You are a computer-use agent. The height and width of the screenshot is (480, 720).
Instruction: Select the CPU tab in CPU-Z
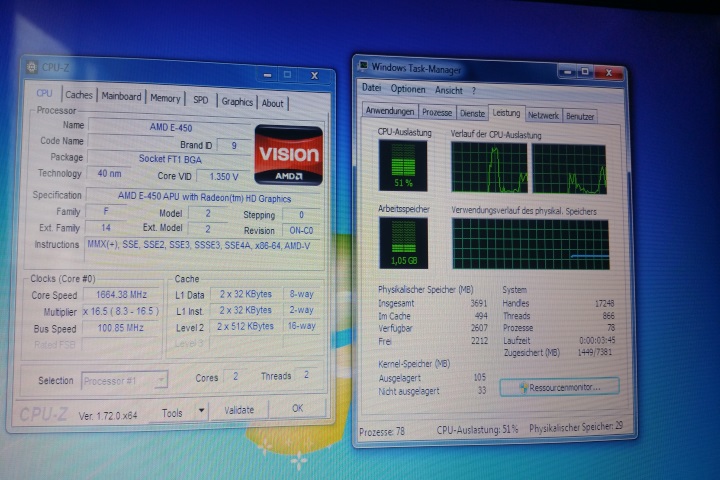45,93
